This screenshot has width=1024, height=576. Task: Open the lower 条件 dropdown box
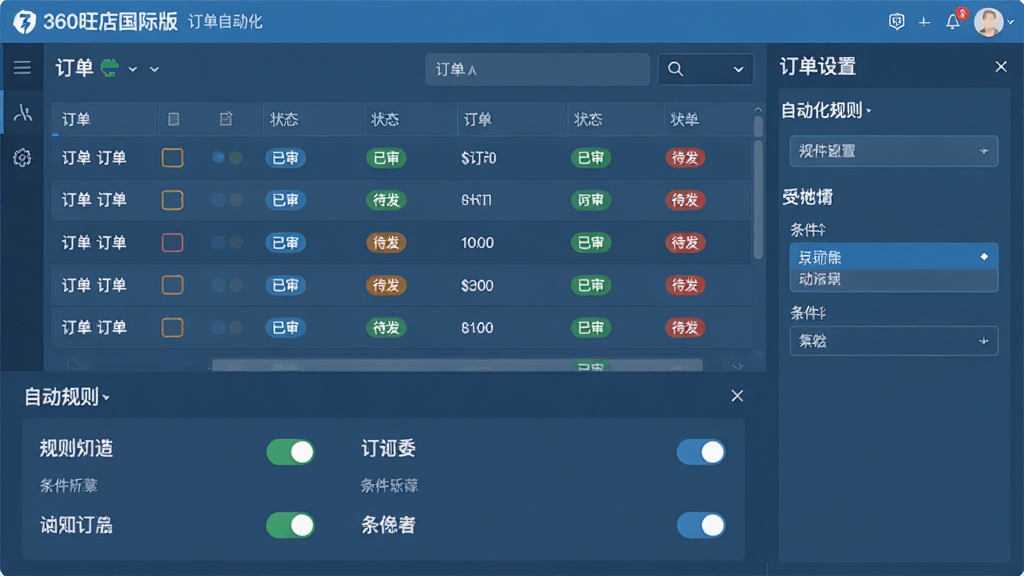click(893, 341)
